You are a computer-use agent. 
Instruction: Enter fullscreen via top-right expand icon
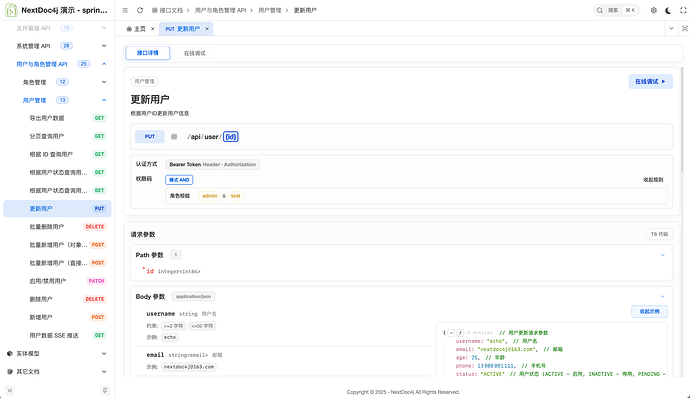coord(683,10)
